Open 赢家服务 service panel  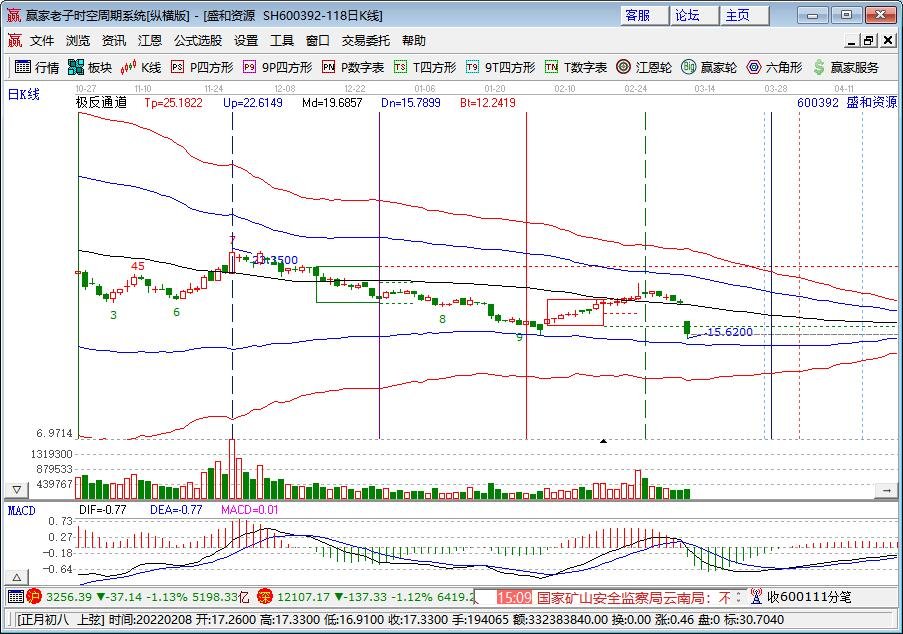[x=845, y=67]
